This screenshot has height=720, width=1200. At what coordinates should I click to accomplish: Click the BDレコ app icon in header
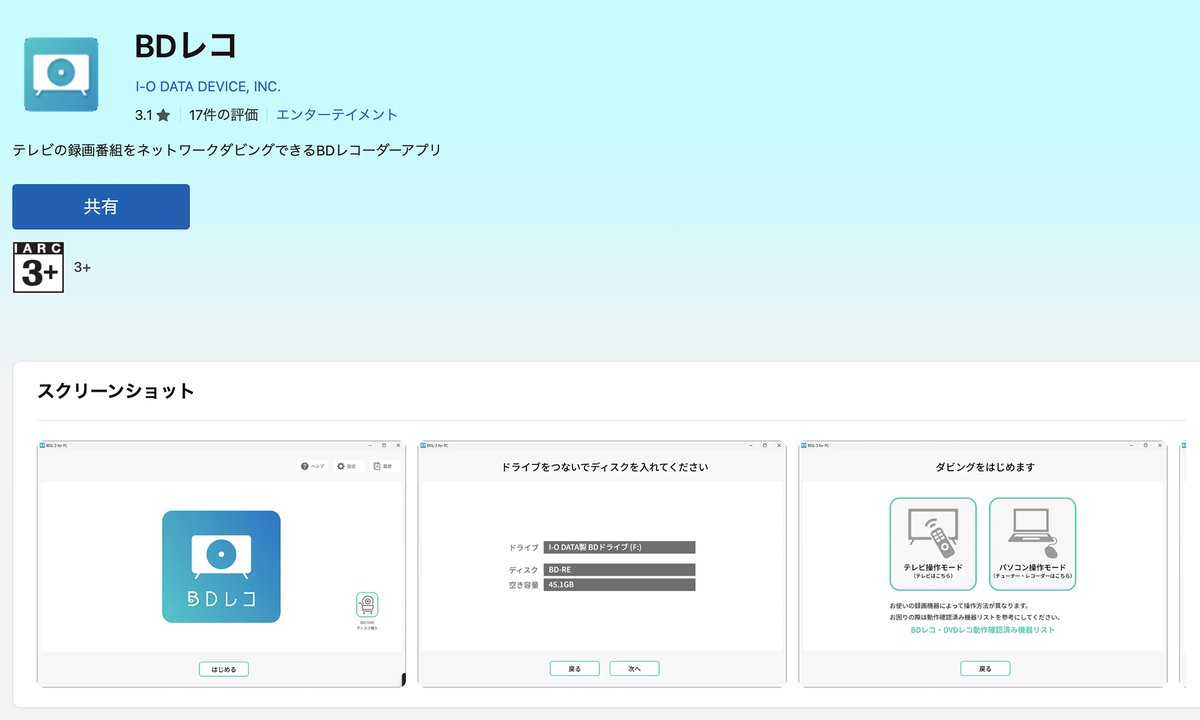click(61, 74)
